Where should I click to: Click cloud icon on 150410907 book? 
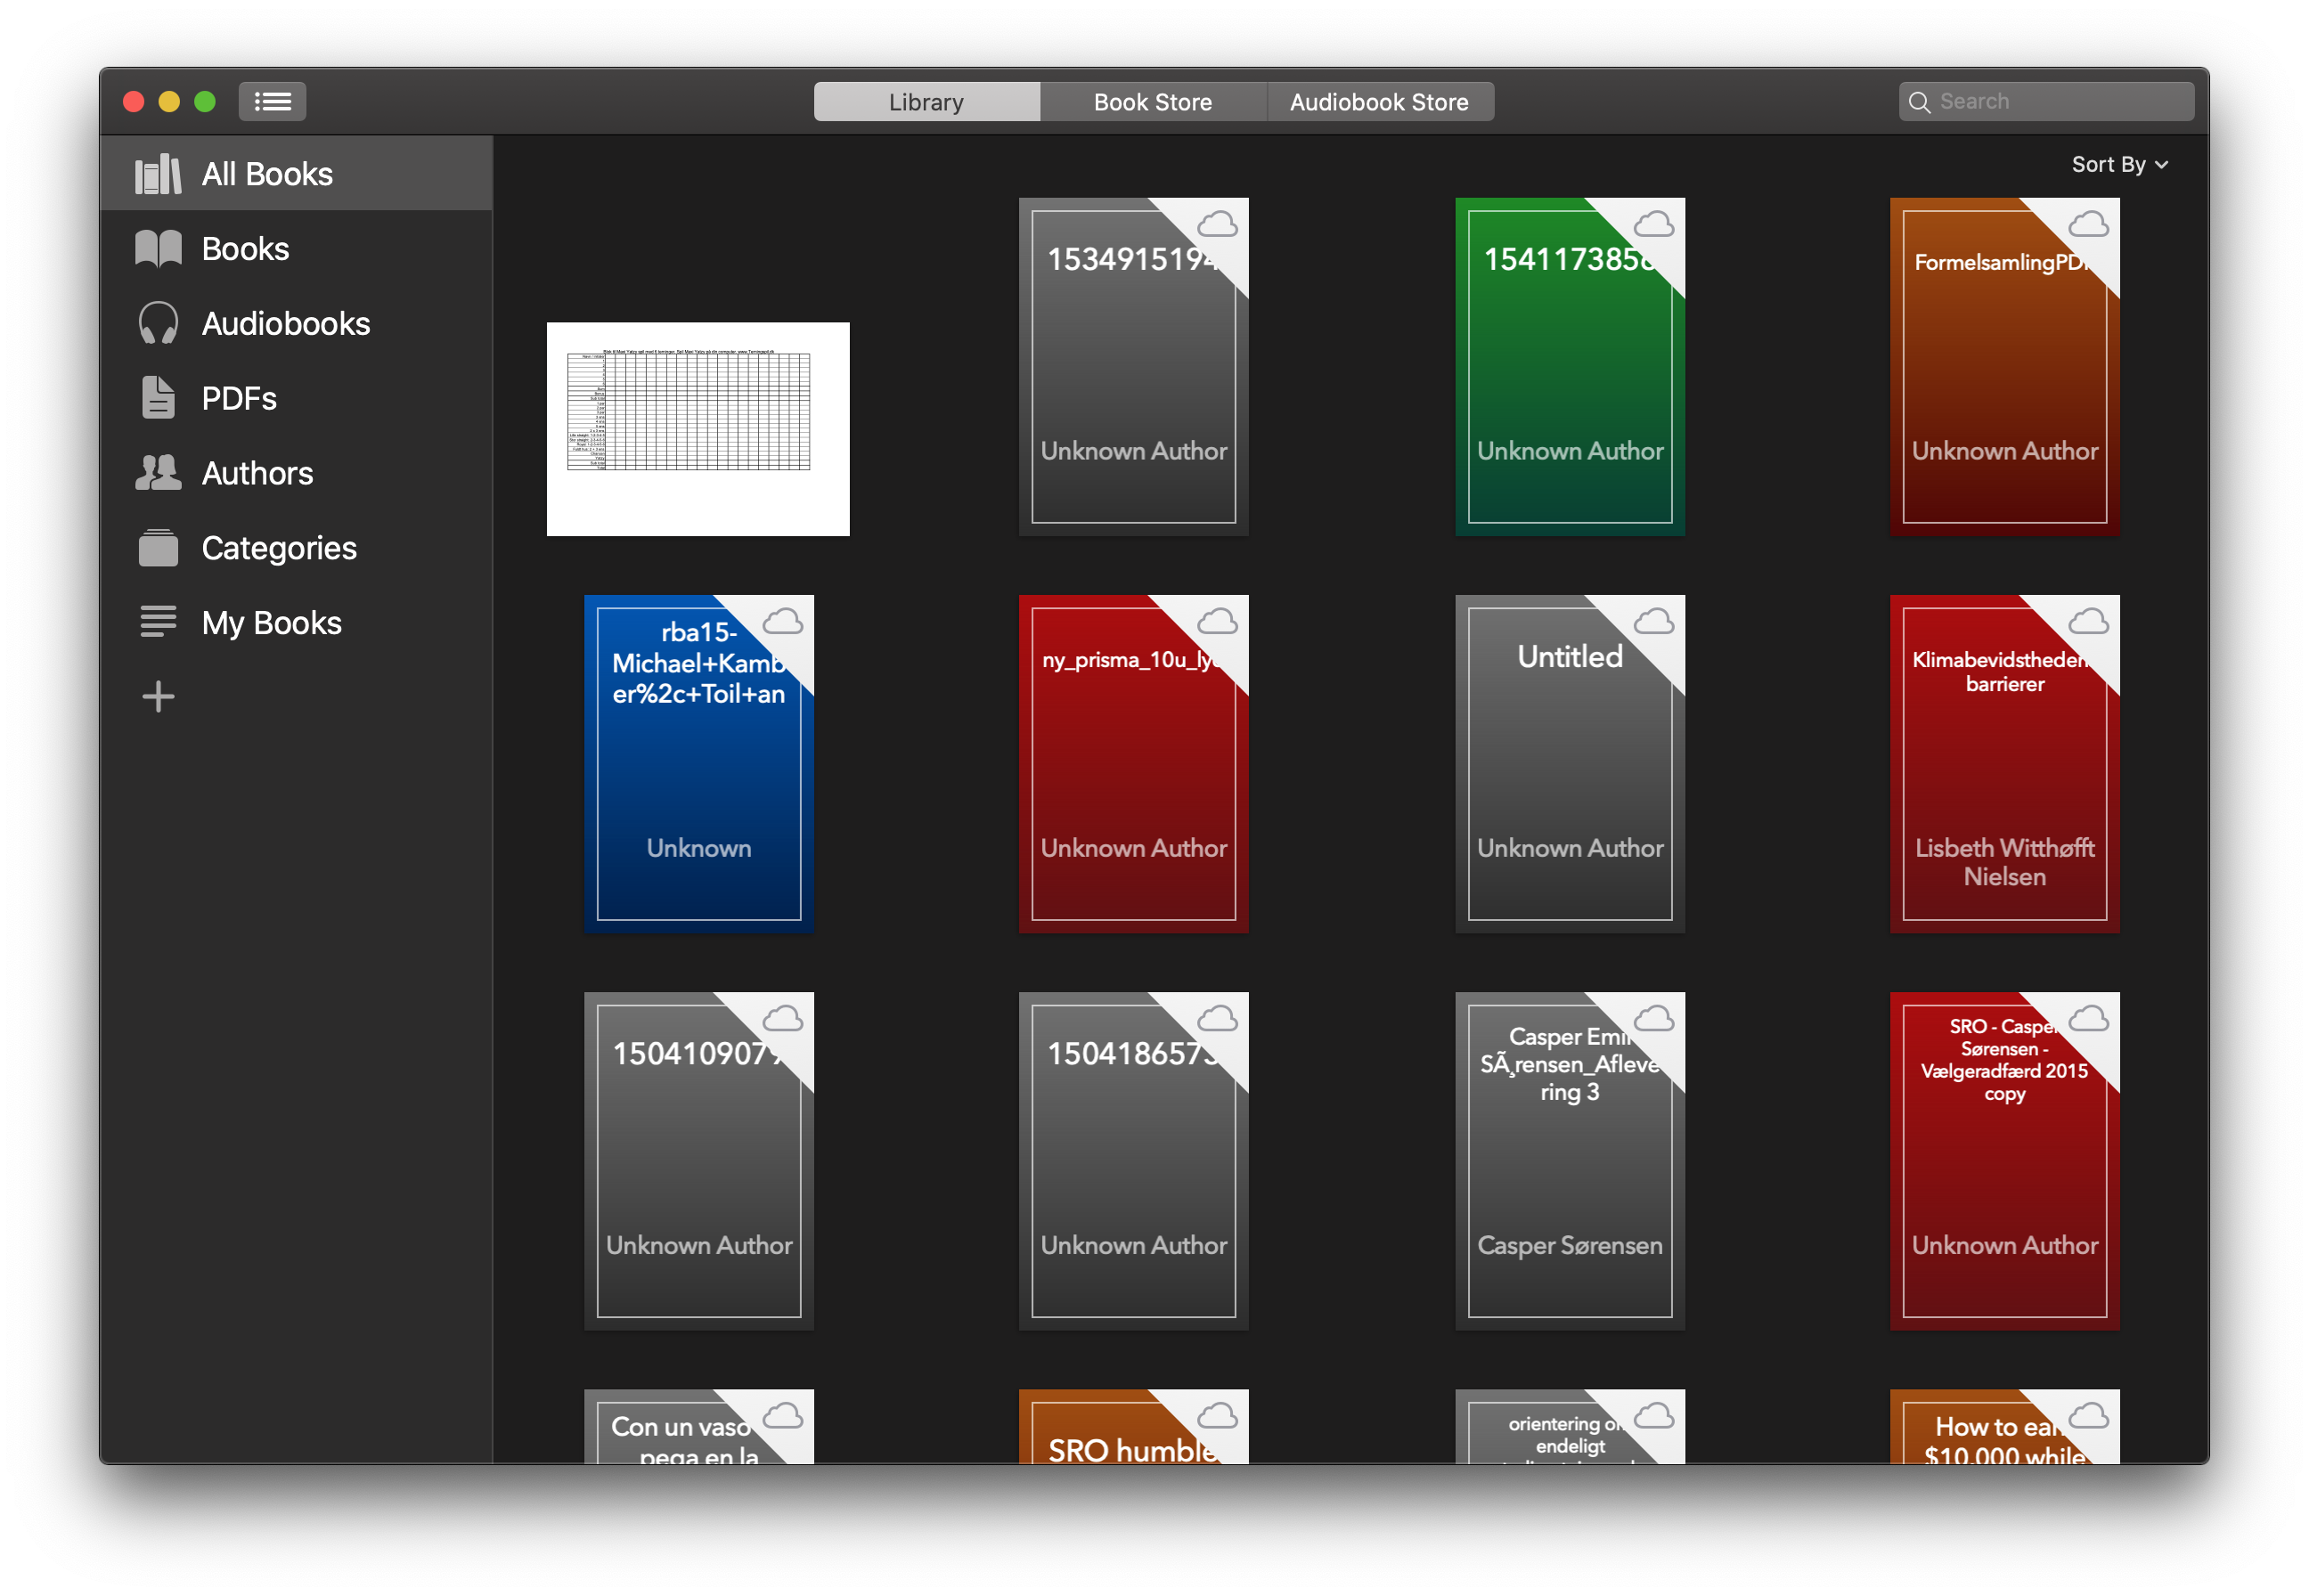click(x=782, y=1019)
